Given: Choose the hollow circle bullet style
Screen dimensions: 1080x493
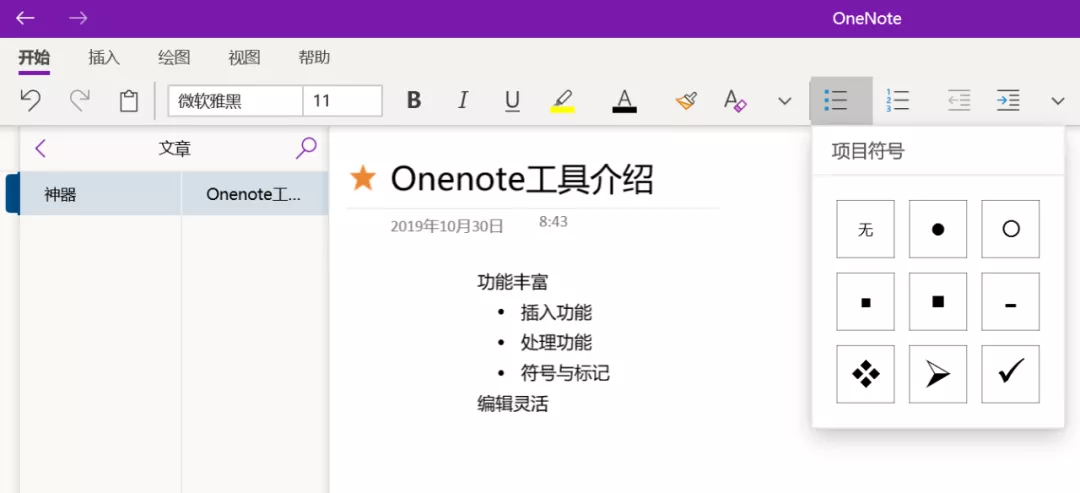Looking at the screenshot, I should point(1010,229).
